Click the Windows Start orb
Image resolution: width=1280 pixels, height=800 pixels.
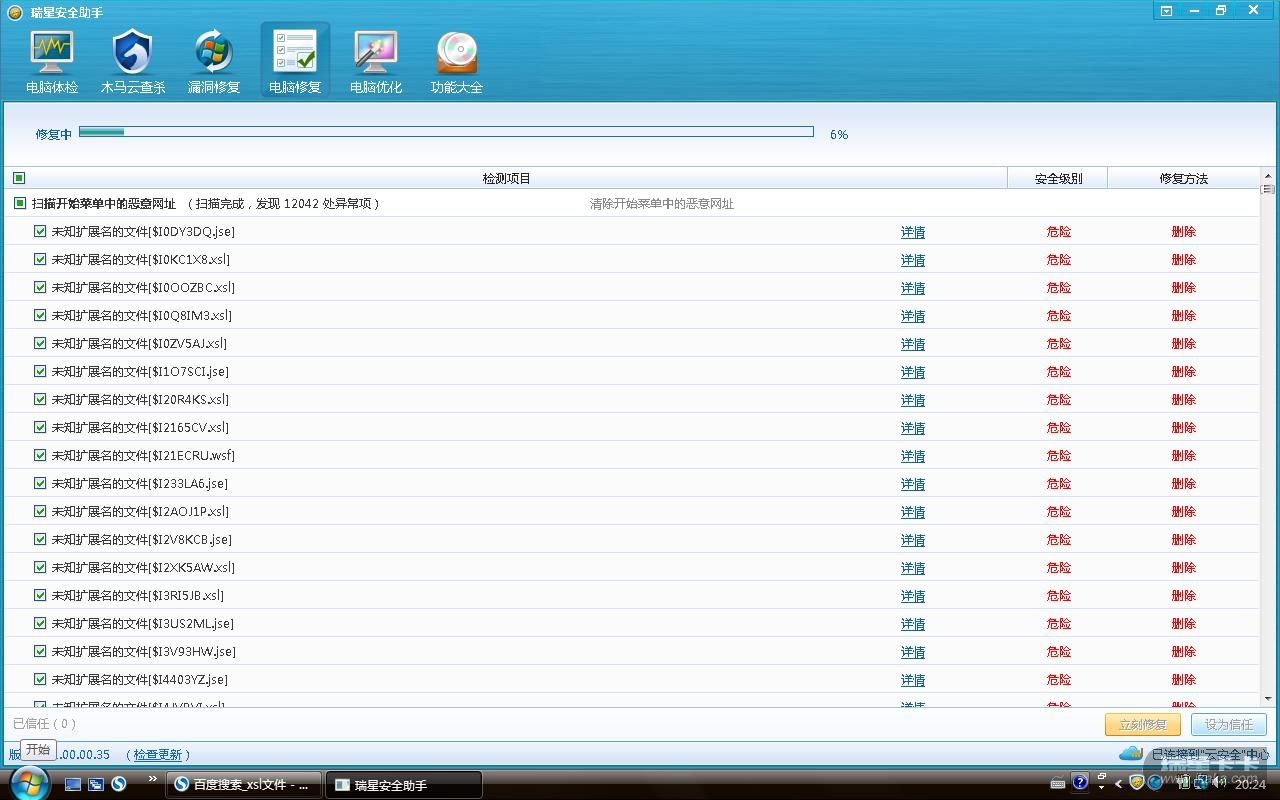pos(27,783)
